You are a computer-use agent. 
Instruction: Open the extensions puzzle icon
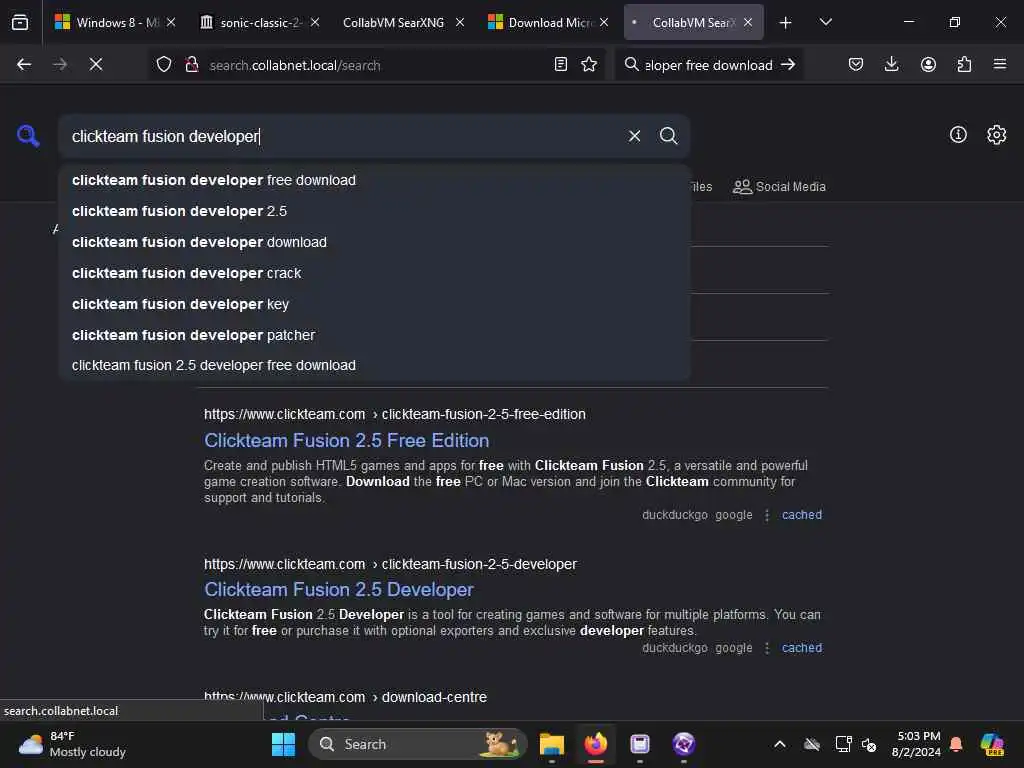click(x=964, y=64)
